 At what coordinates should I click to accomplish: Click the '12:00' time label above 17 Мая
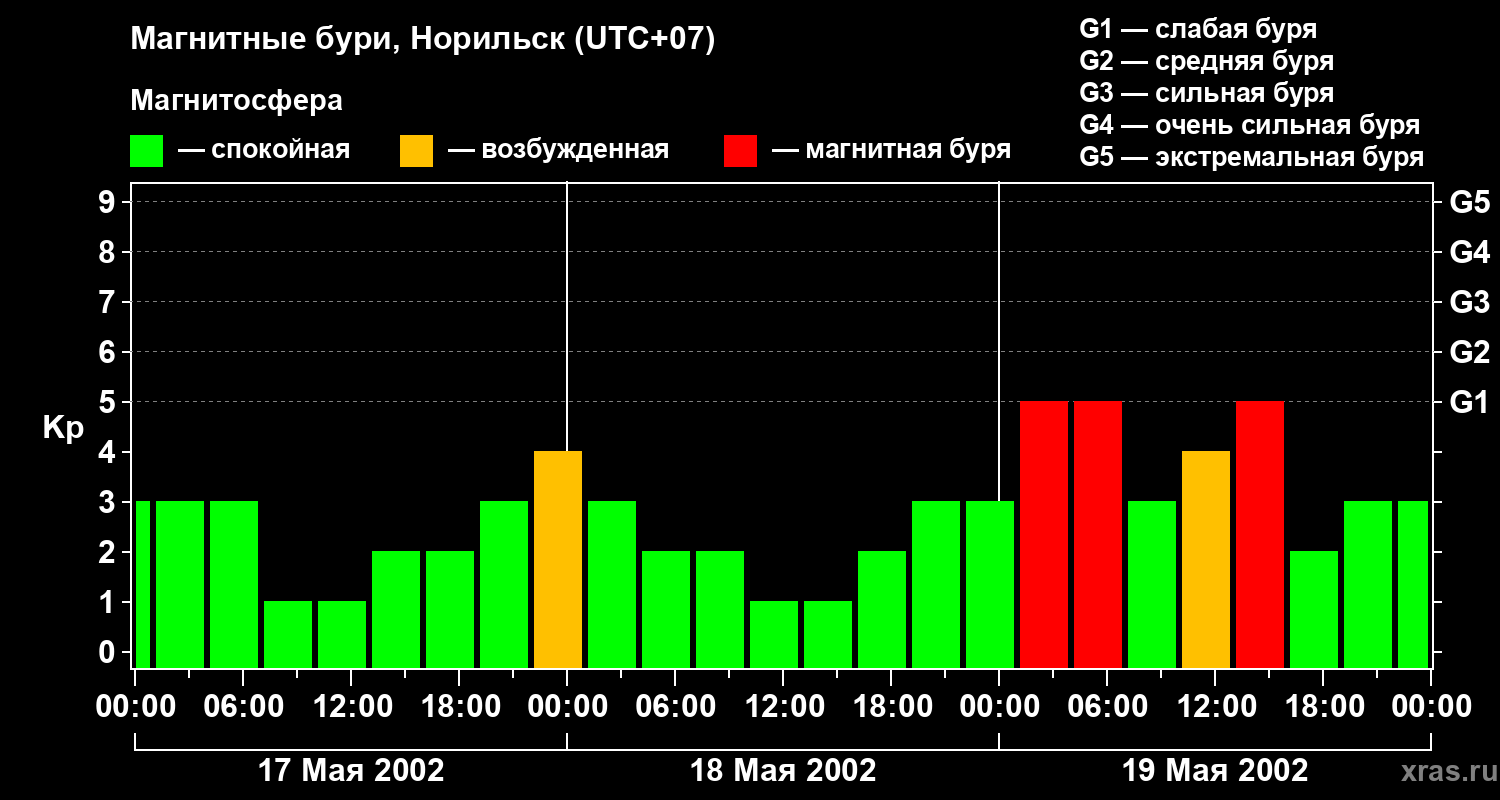[x=351, y=706]
